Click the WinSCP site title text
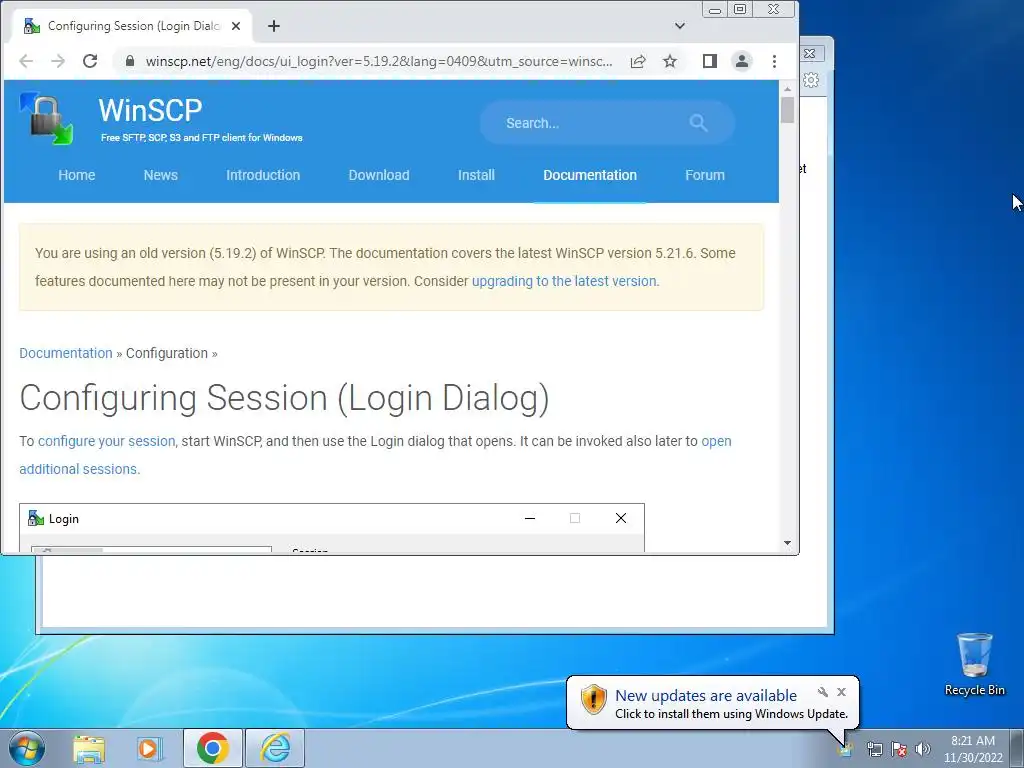 [x=150, y=110]
